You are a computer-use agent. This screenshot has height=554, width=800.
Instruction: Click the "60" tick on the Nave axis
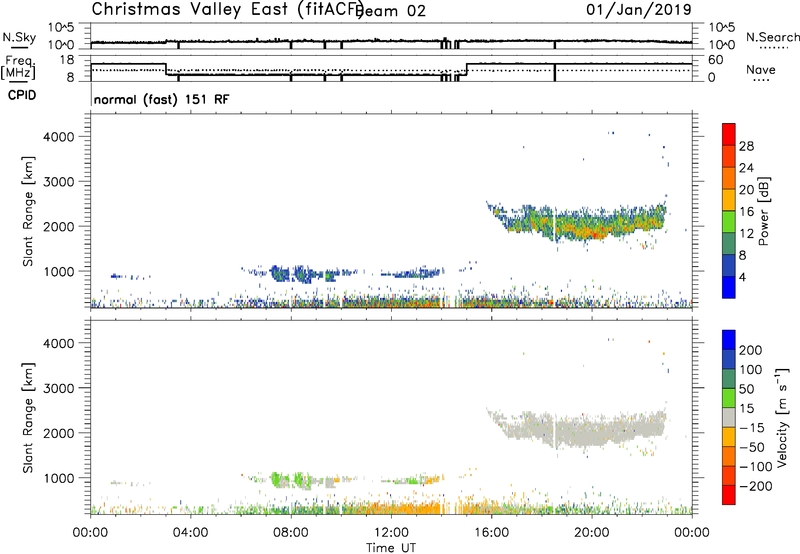coord(716,60)
